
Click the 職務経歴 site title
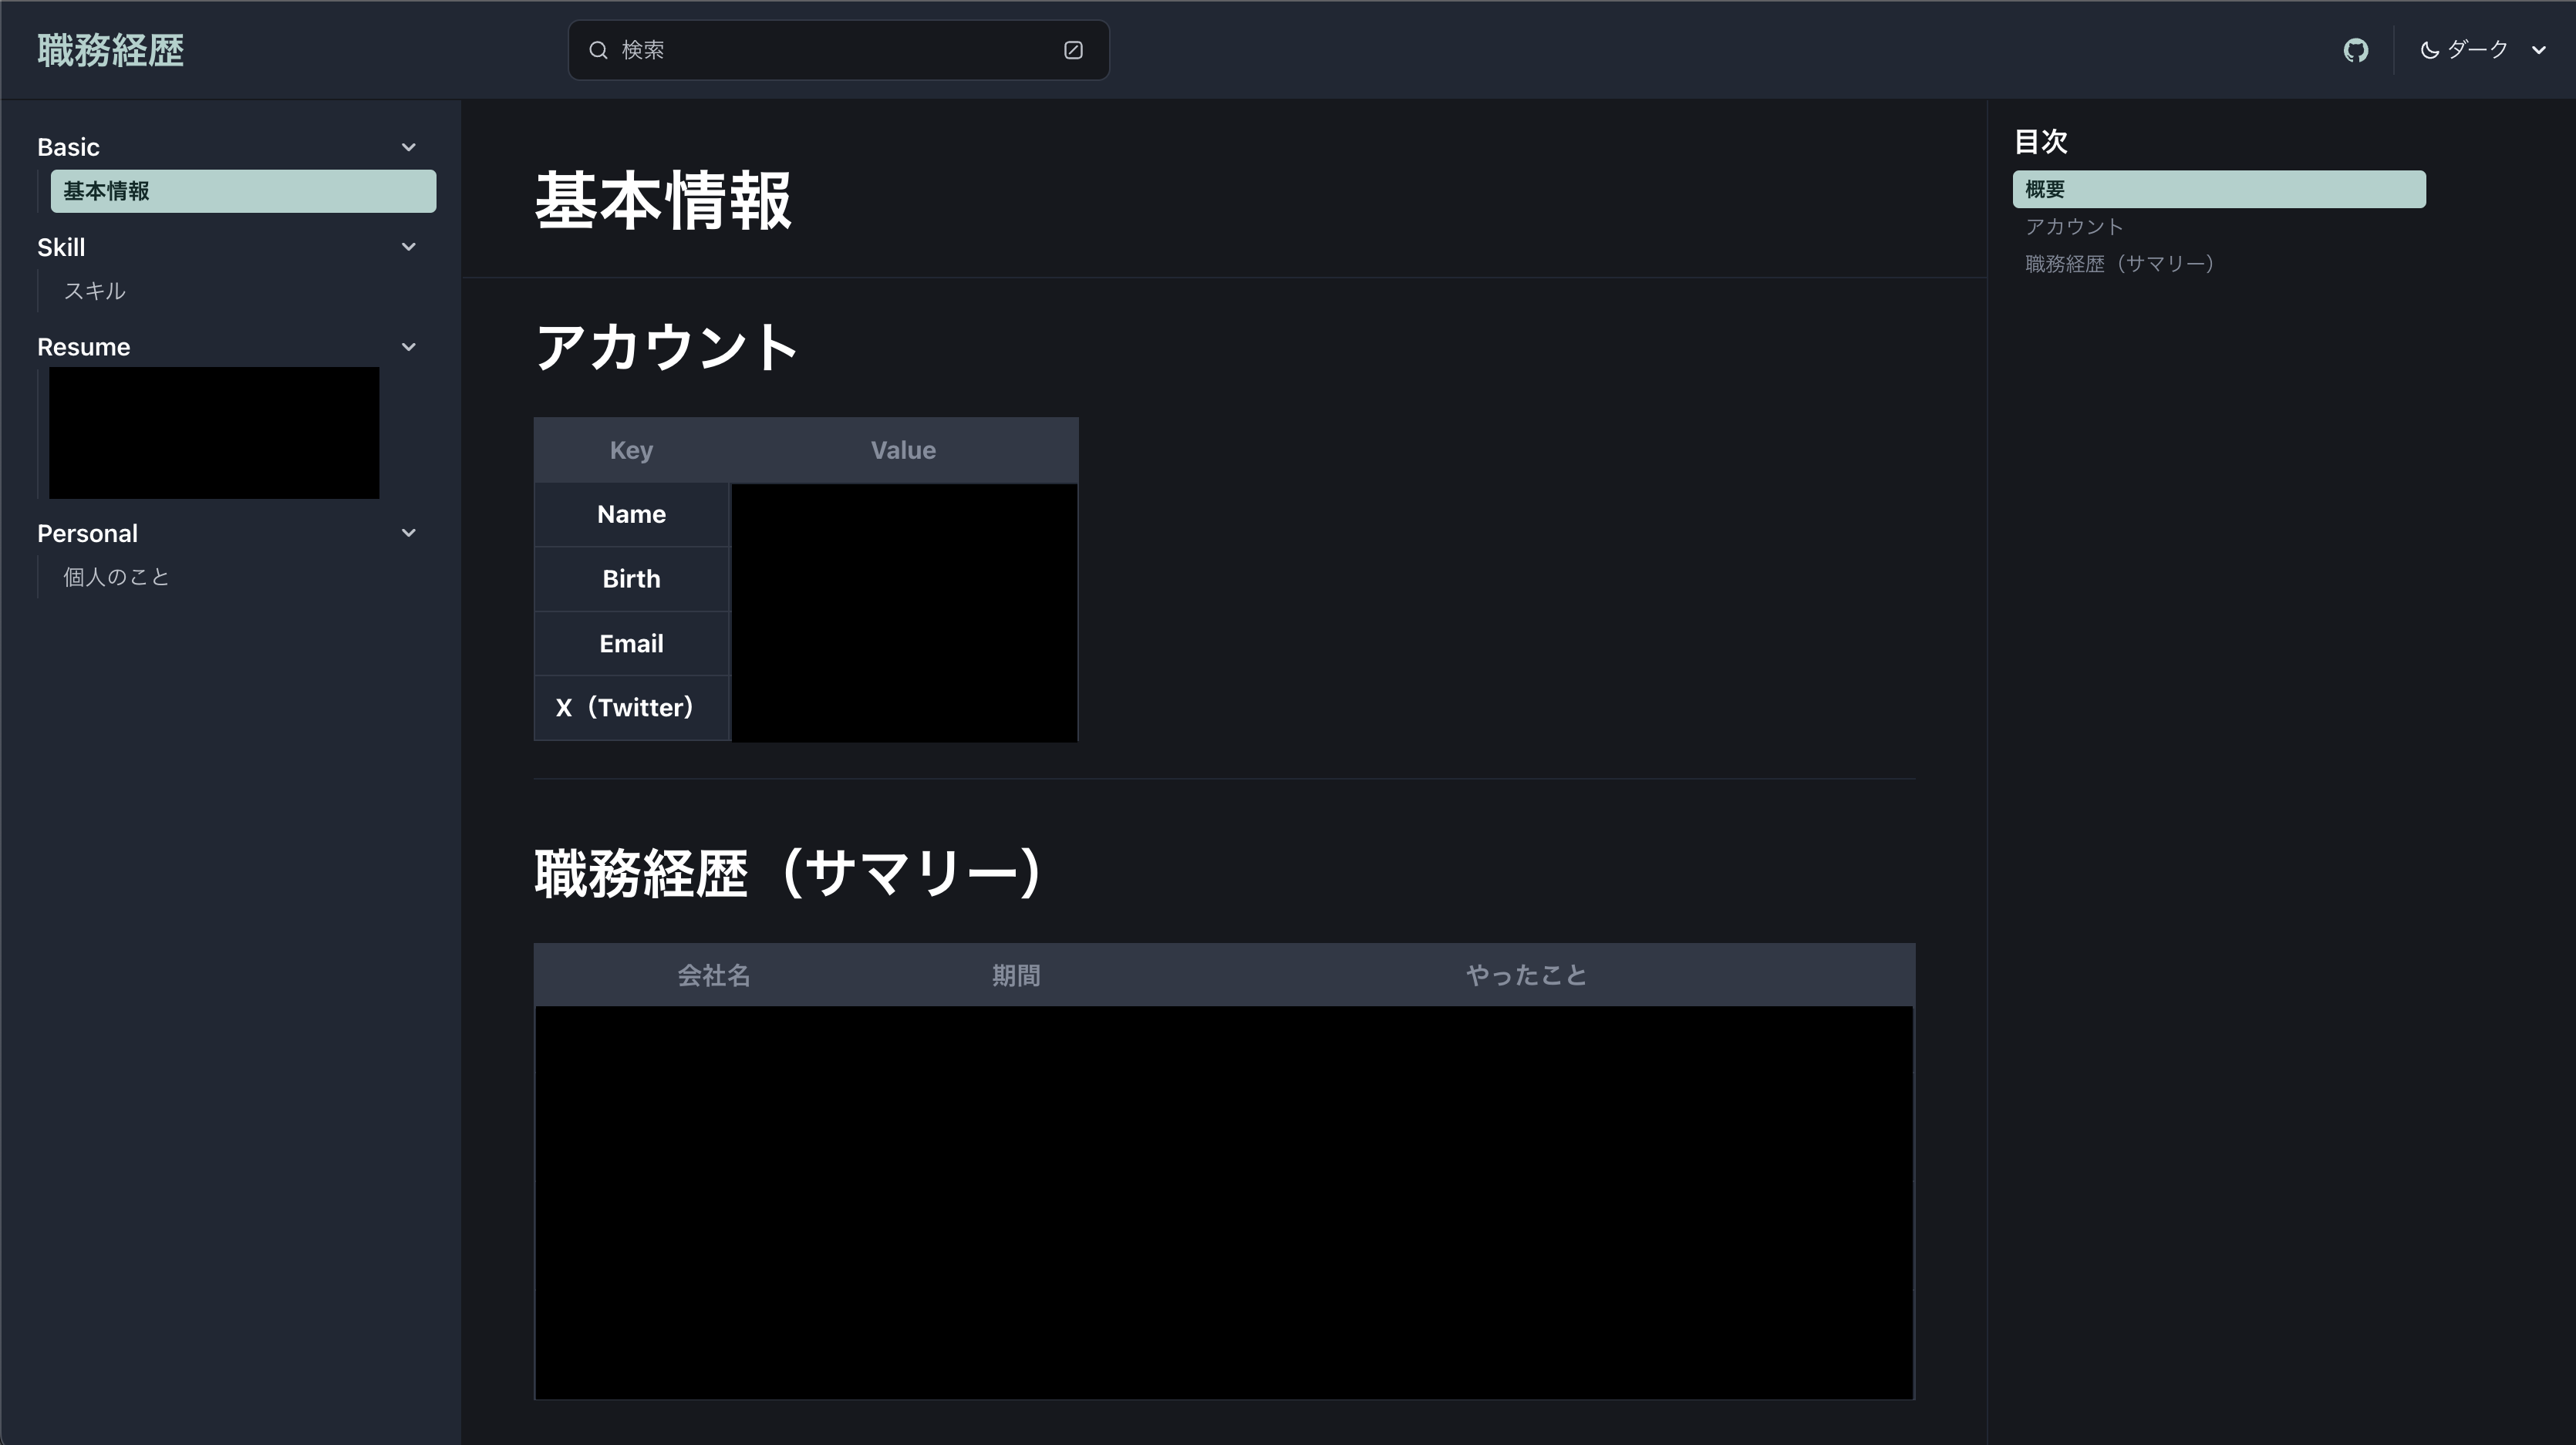click(110, 49)
